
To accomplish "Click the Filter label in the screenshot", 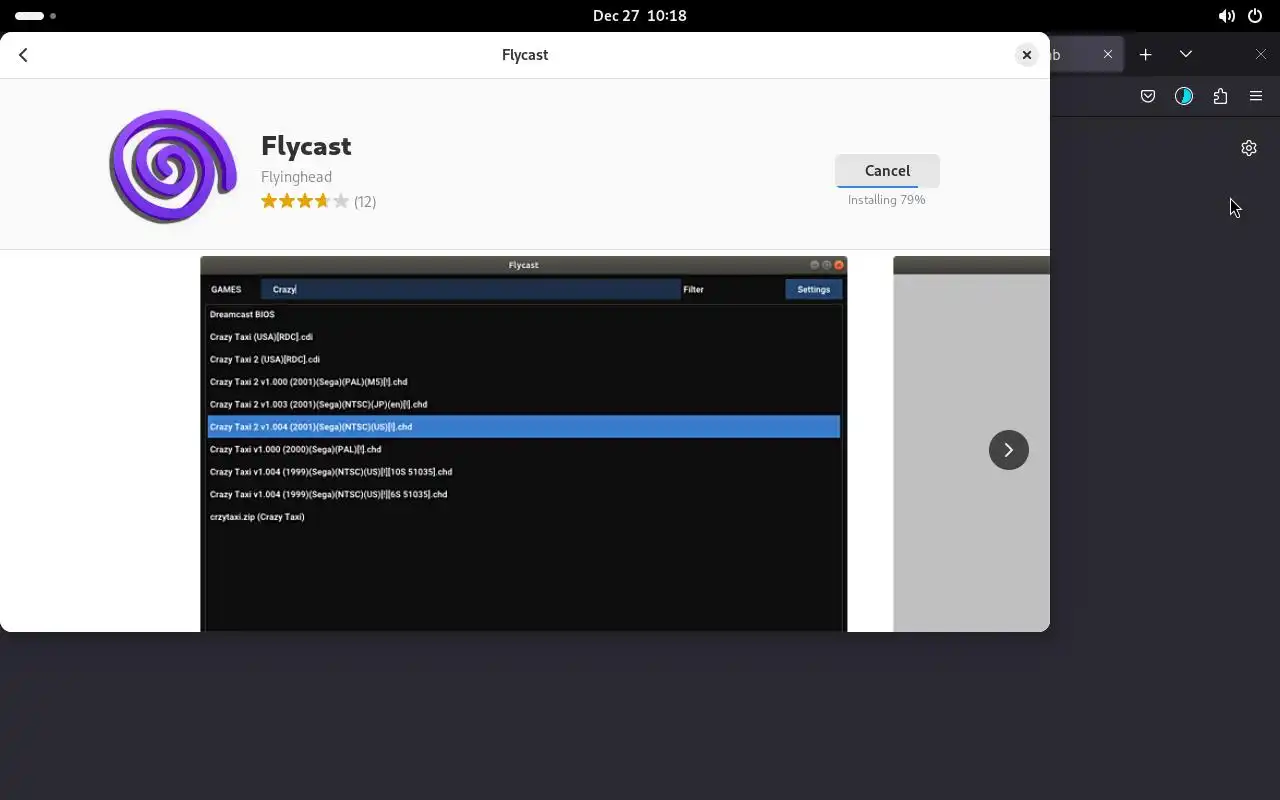I will tap(694, 289).
